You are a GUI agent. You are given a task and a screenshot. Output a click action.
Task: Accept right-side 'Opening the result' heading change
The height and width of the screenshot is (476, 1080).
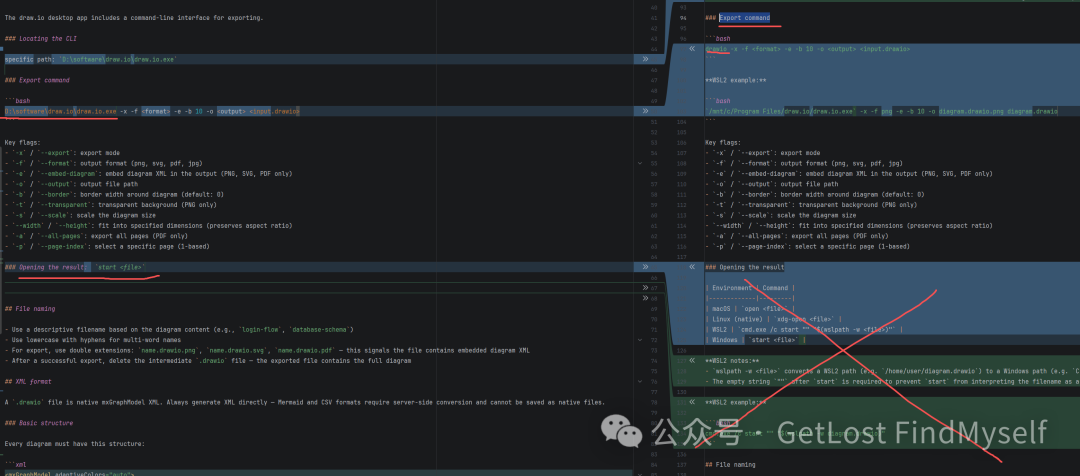coord(692,267)
